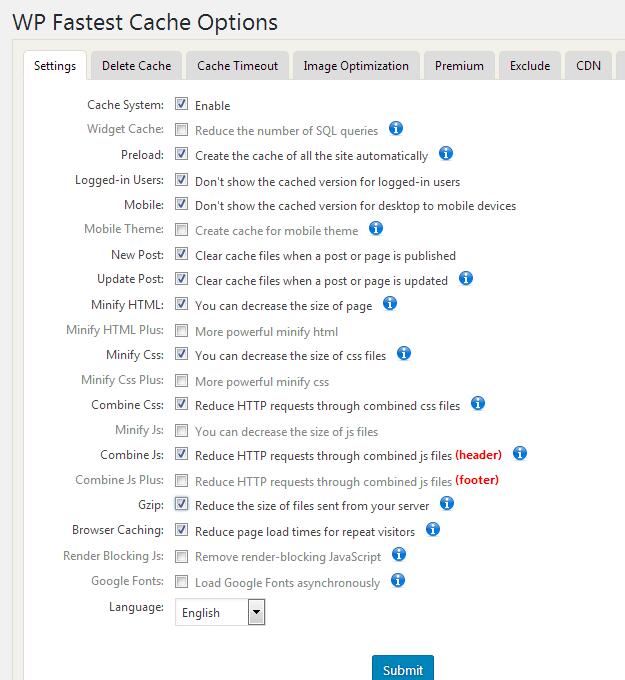Click 'Remove render-blocking JavaScript' text
This screenshot has width=625, height=680.
288,556
